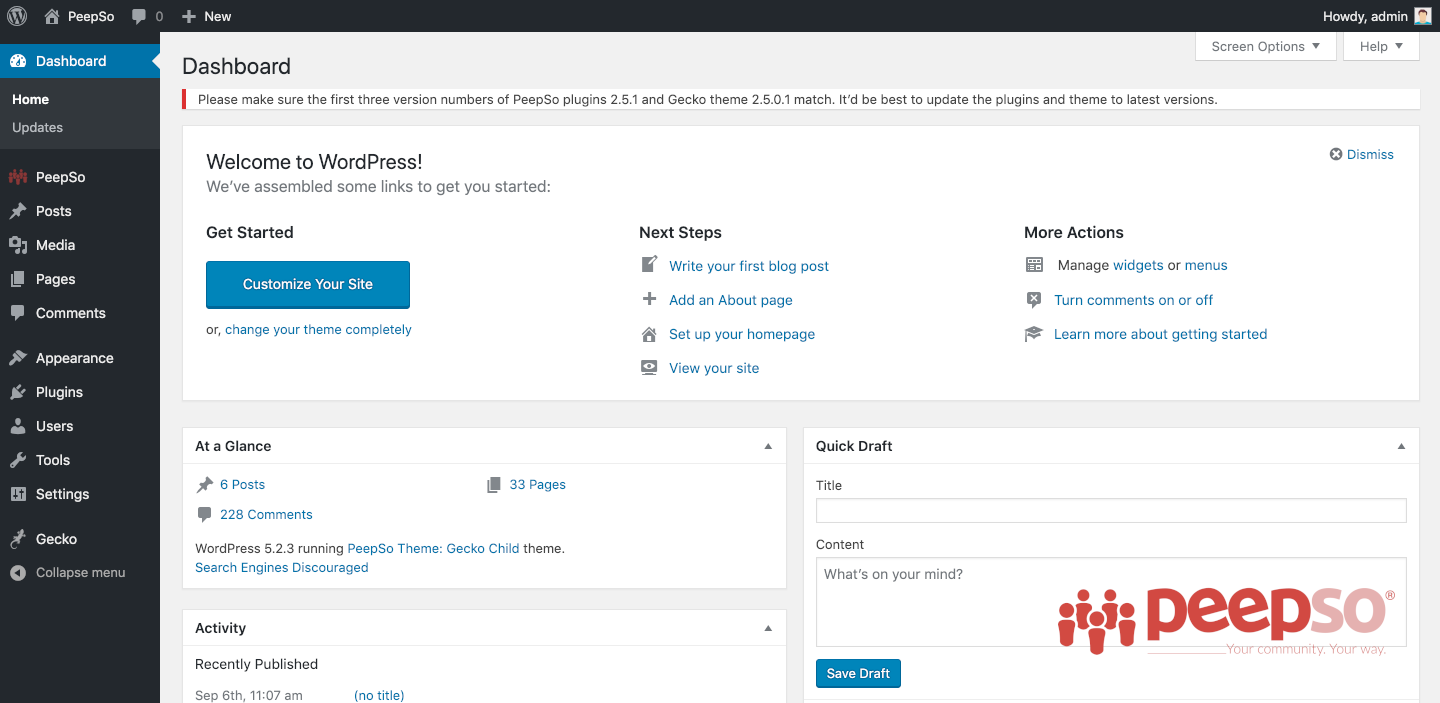1440x703 pixels.
Task: Click the monitor icon by View your site
Action: tap(650, 368)
